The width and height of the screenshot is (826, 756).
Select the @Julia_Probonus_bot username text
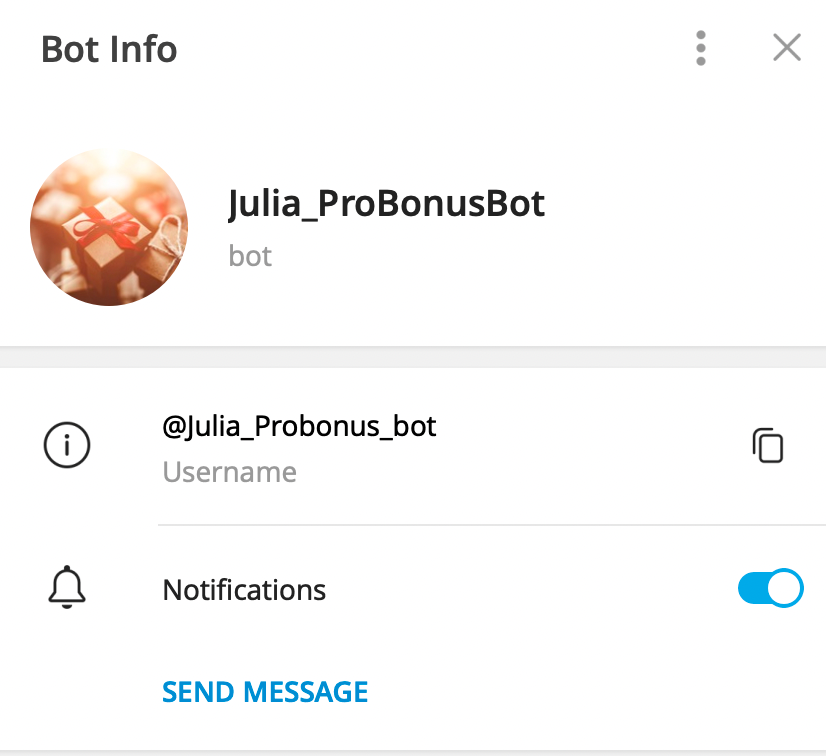click(299, 426)
